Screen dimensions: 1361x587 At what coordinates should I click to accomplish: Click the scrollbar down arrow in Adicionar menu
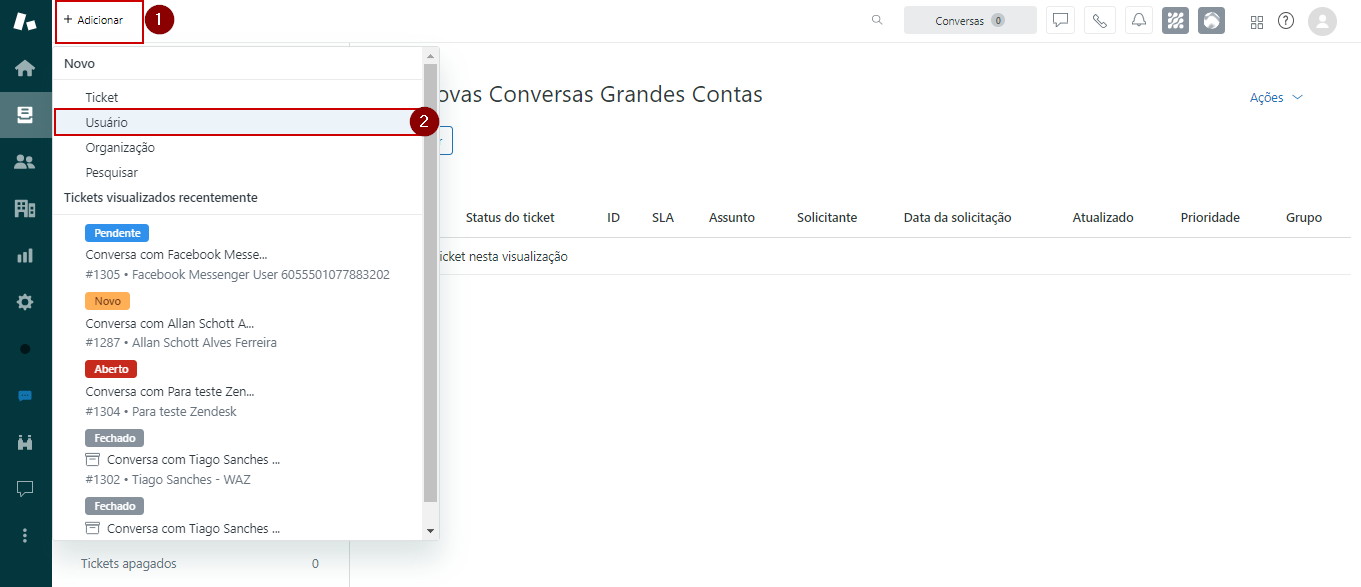tap(431, 531)
